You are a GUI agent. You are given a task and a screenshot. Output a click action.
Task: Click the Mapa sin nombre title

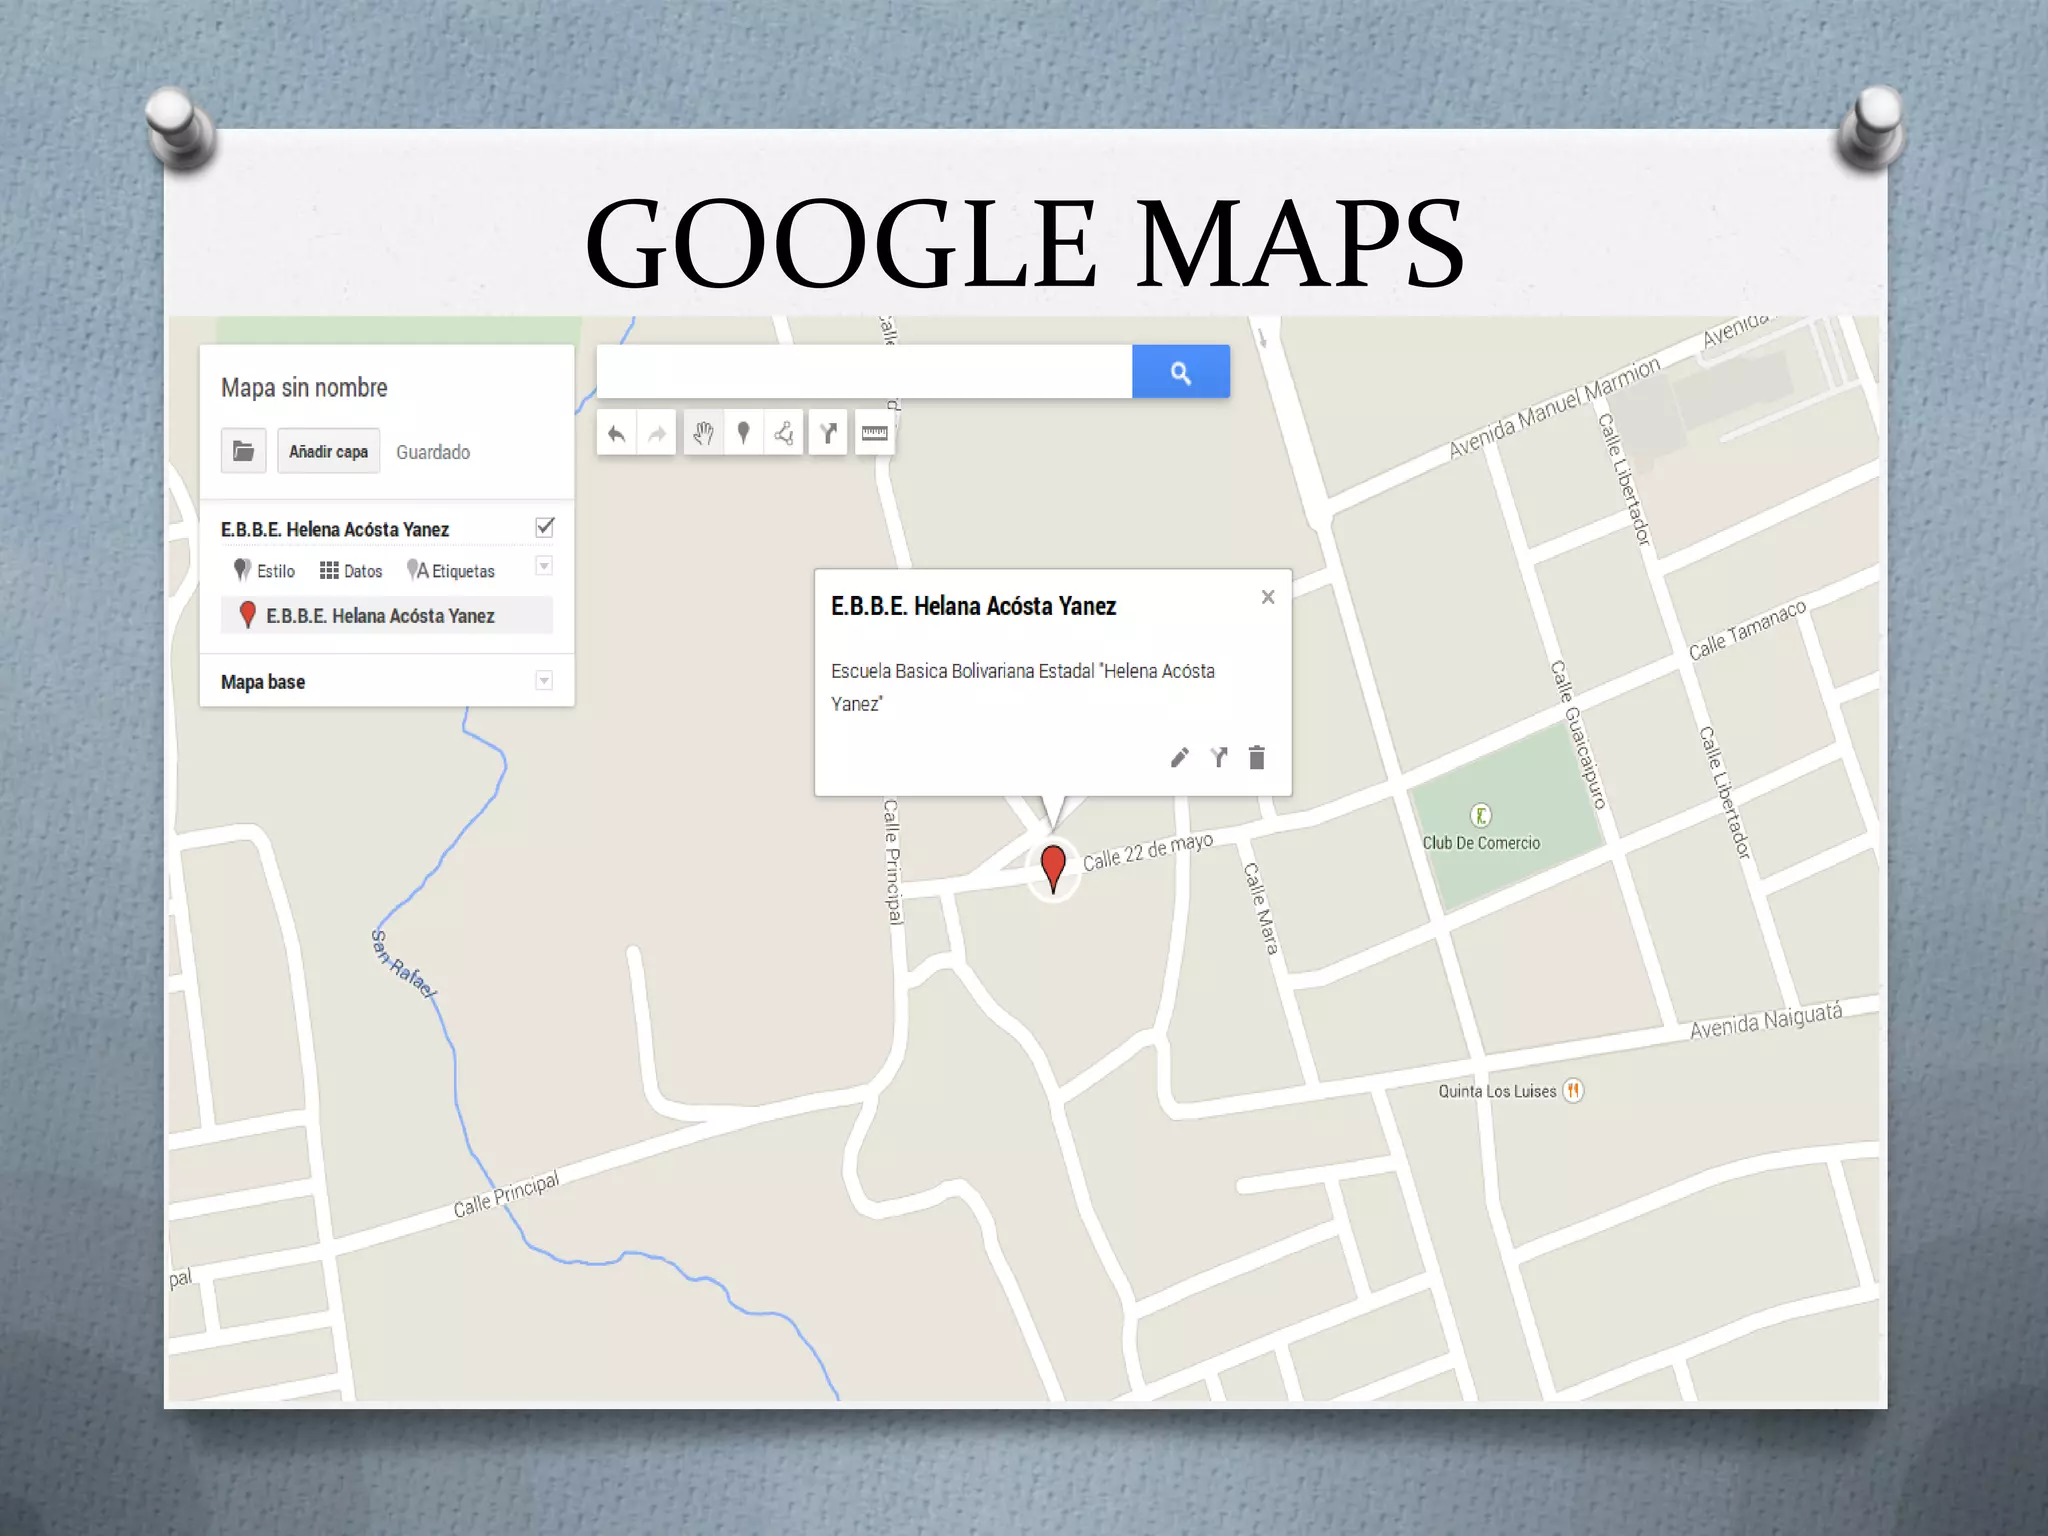[x=304, y=388]
